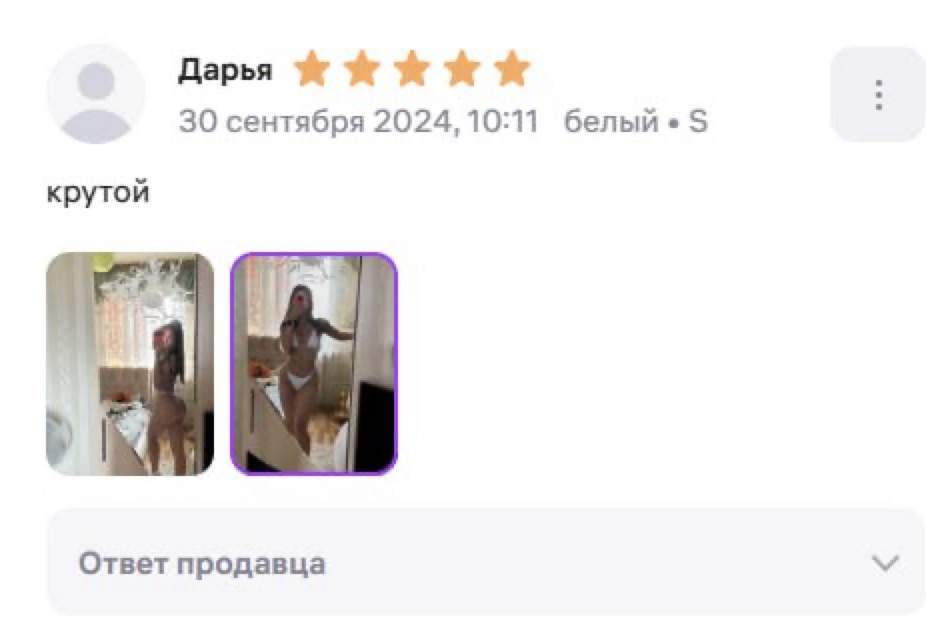Click the 10:11 review time
Image resolution: width=926 pixels, height=620 pixels.
pos(503,122)
